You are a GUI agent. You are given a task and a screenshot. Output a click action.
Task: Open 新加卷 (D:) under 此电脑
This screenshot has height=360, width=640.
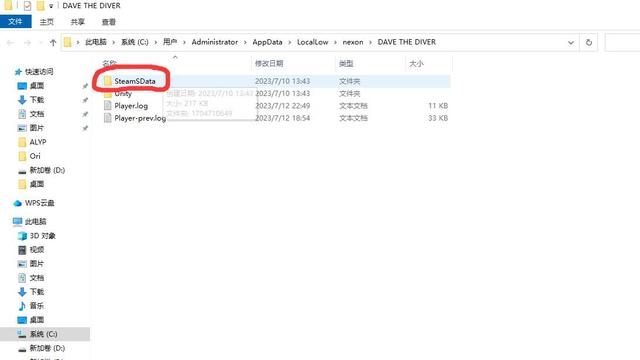pos(47,348)
